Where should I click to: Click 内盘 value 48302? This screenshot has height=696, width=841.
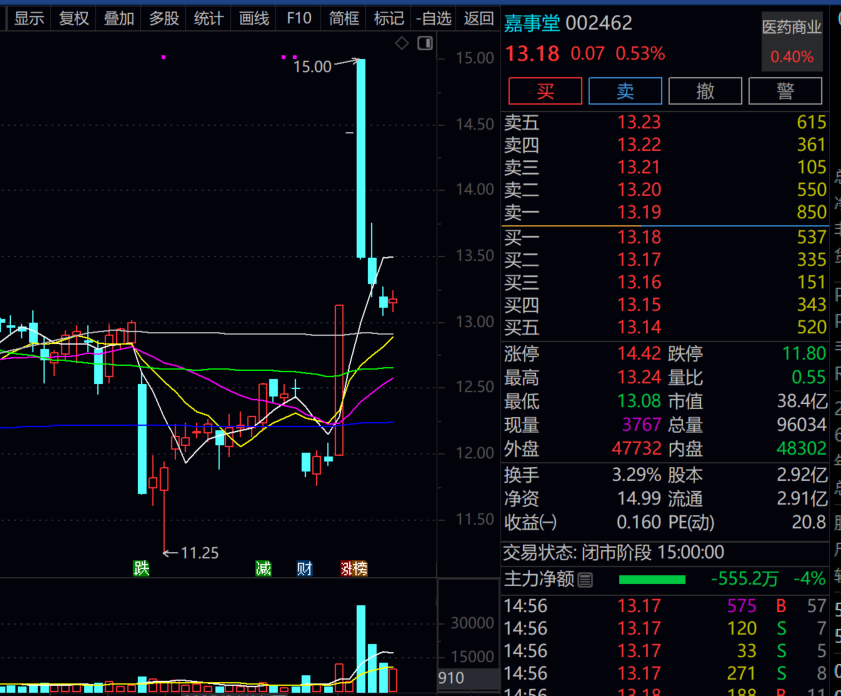tap(802, 448)
